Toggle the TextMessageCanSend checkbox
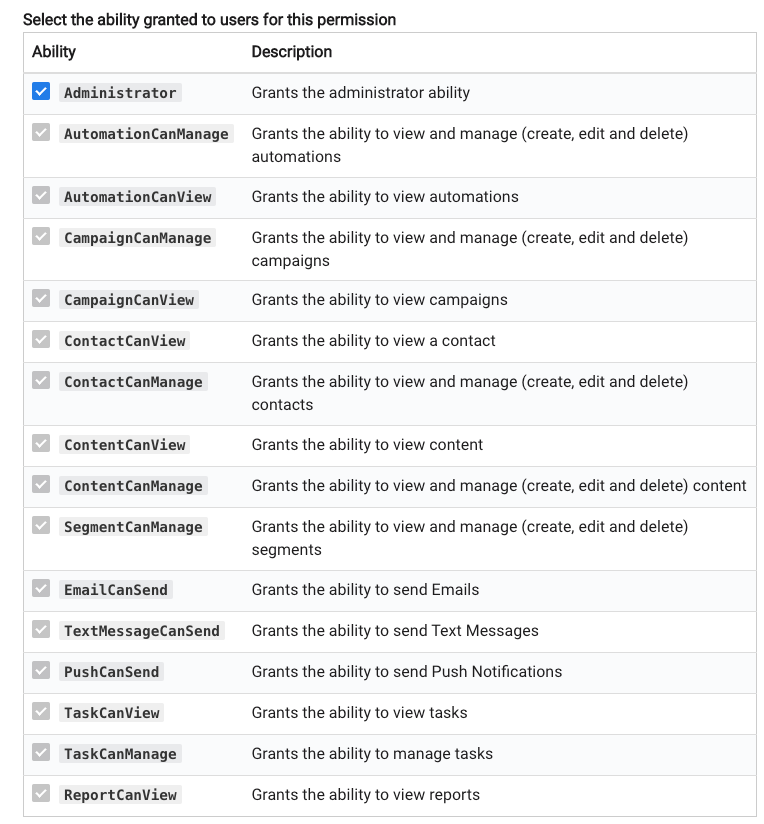Image resolution: width=764 pixels, height=824 pixels. click(x=41, y=630)
